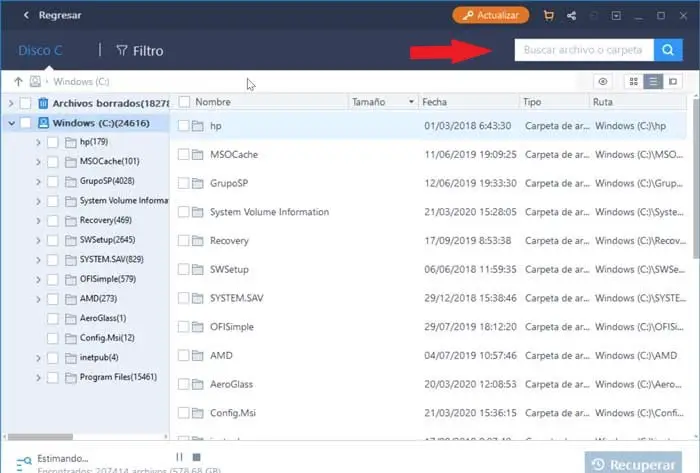Select Config.Msi(12) in the tree
This screenshot has width=700, height=473.
[x=107, y=338]
